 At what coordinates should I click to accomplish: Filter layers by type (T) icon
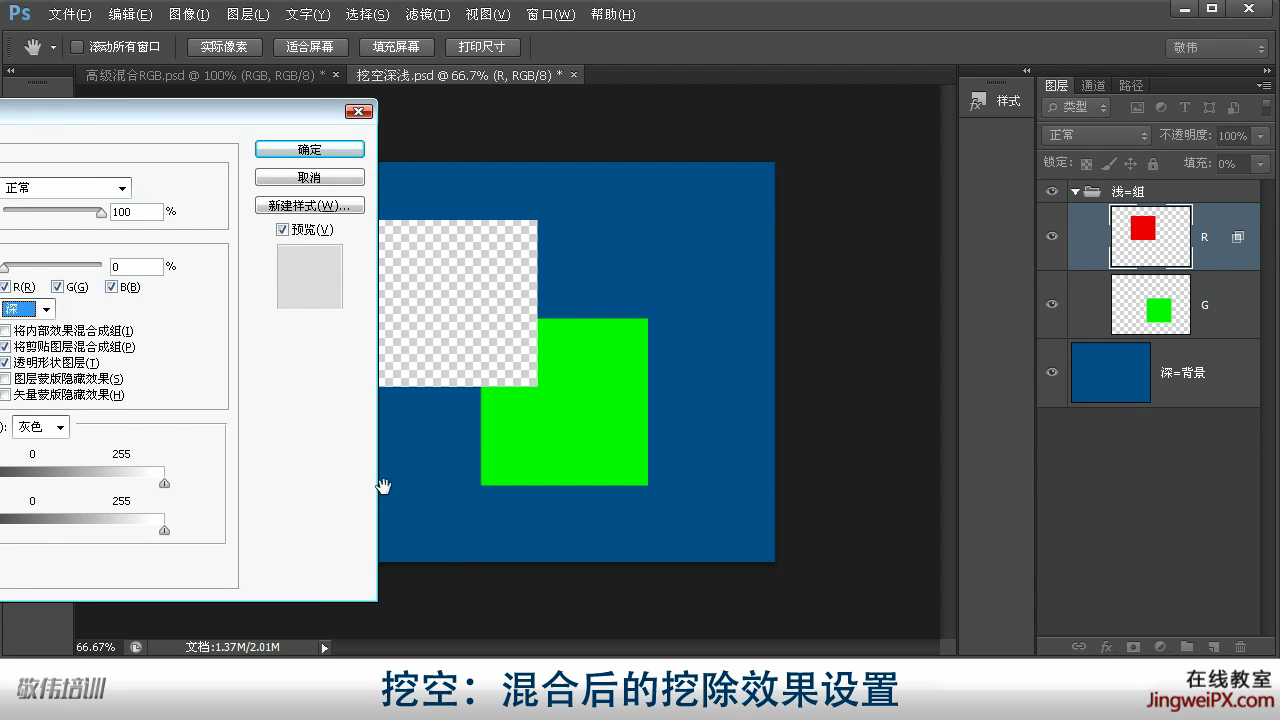1185,108
